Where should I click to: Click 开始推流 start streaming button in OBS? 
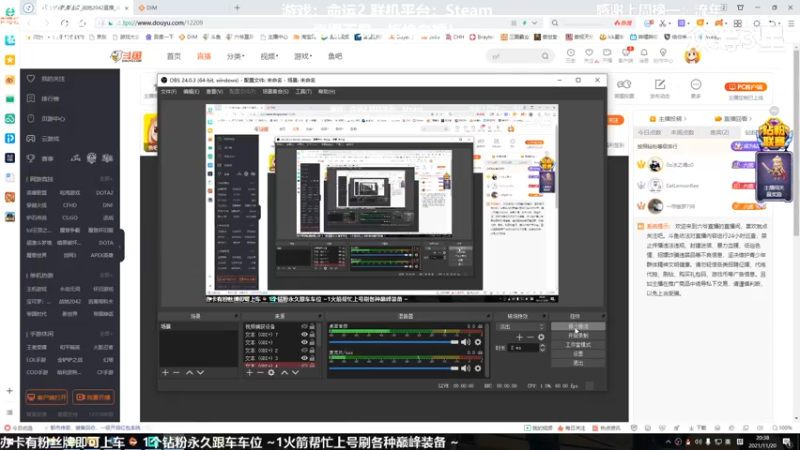point(578,327)
